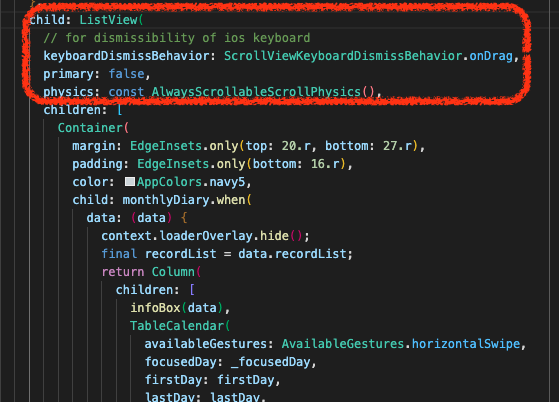Click children keyword under ListView

[72, 110]
